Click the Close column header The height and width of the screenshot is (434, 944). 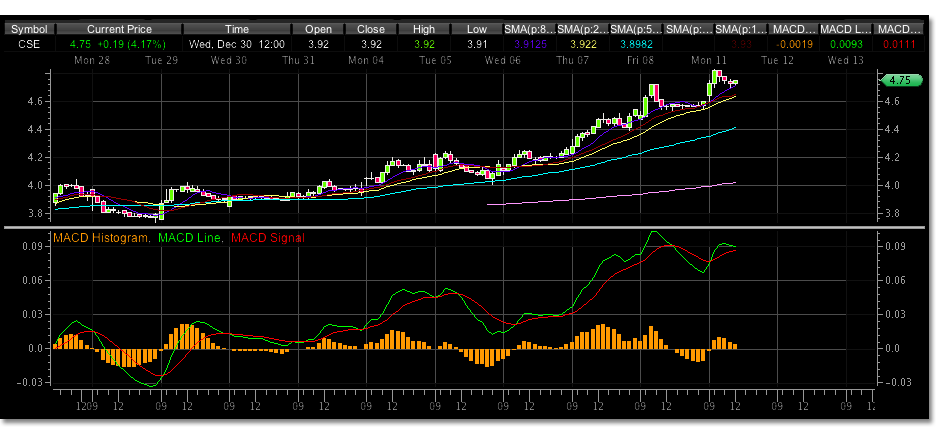pyautogui.click(x=370, y=30)
